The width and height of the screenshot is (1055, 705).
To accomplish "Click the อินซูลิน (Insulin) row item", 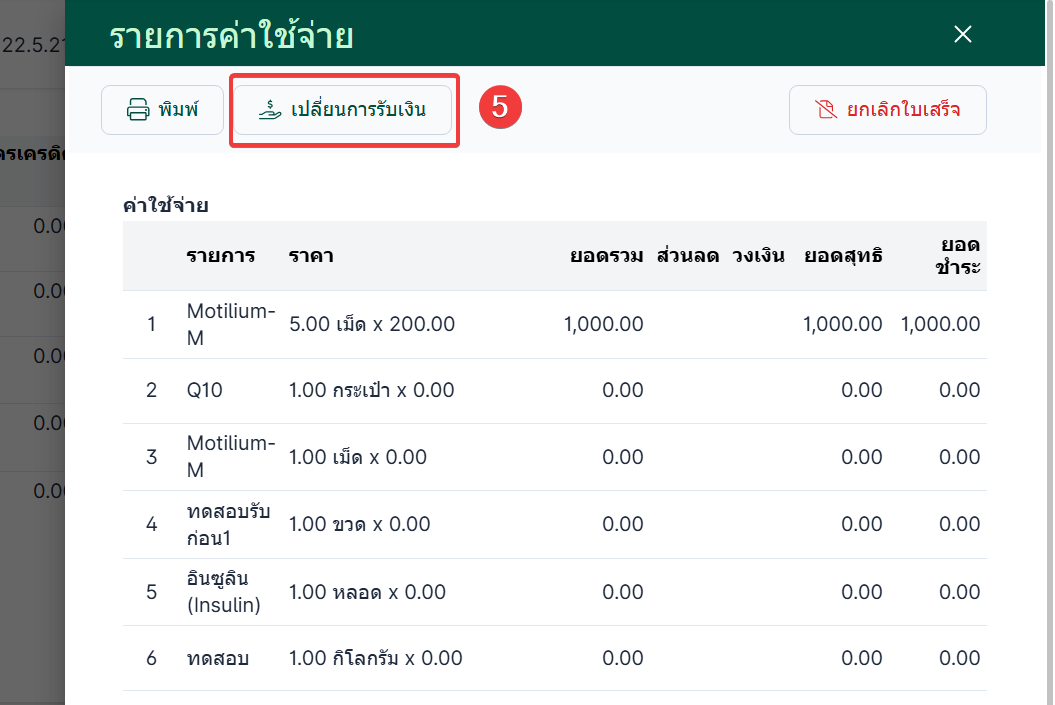I will click(223, 592).
